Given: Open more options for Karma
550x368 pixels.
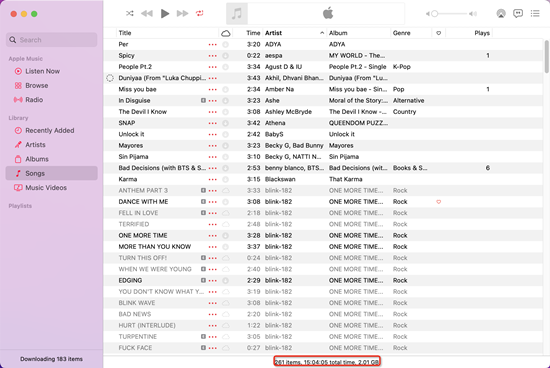Looking at the screenshot, I should pos(213,179).
